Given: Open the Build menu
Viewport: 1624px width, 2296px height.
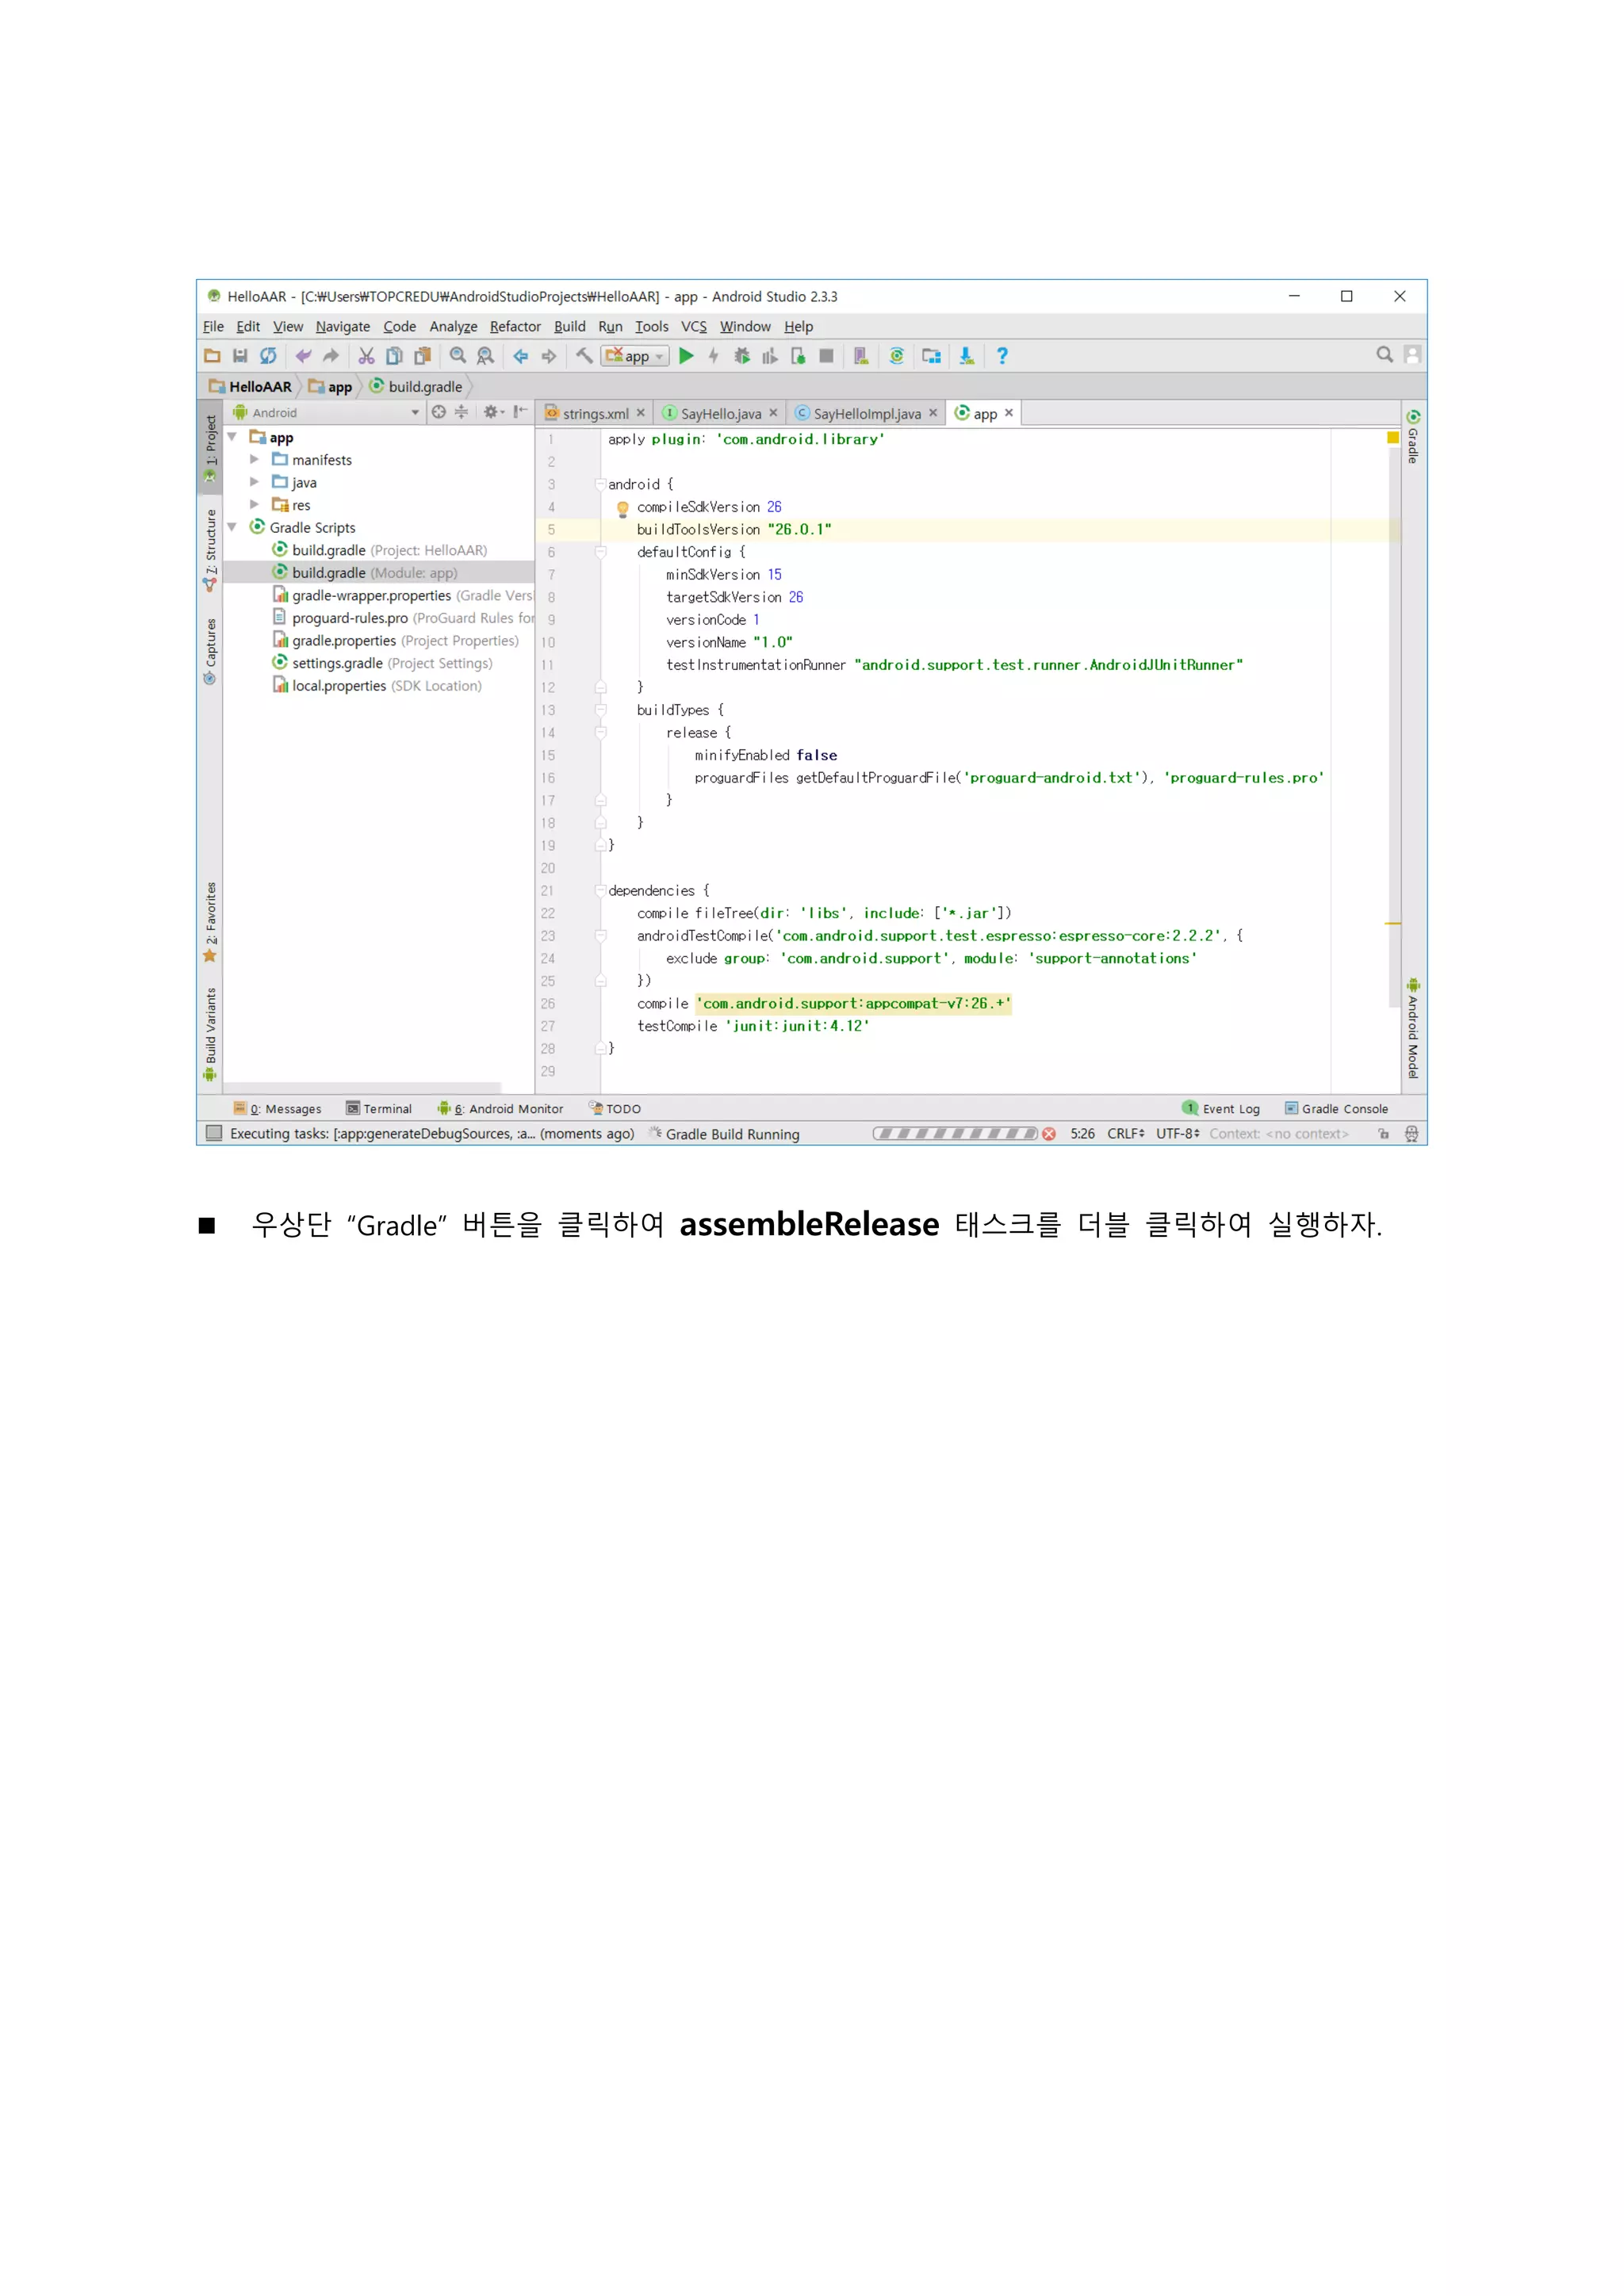Looking at the screenshot, I should tap(570, 327).
